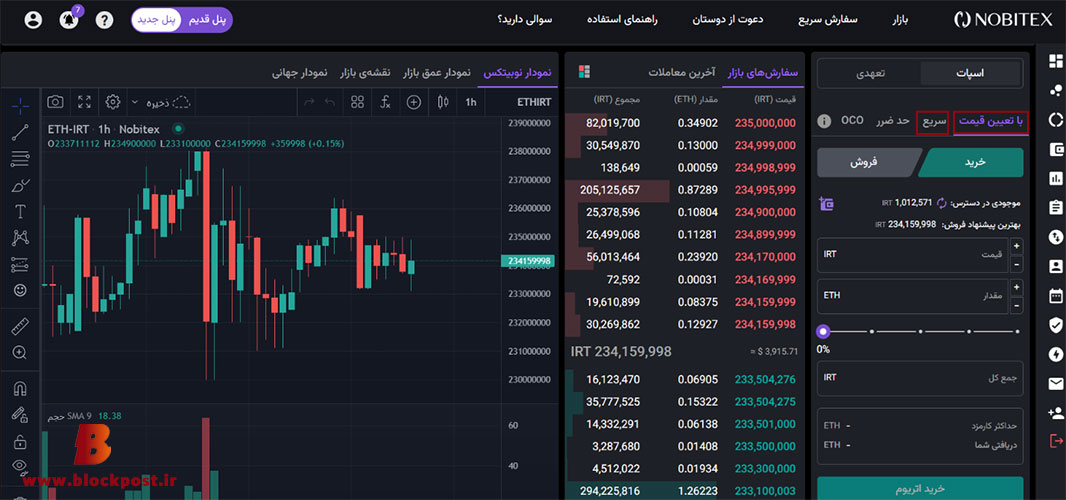The width and height of the screenshot is (1066, 500).
Task: Toggle hide all drawings eye icon
Action: [x=20, y=466]
